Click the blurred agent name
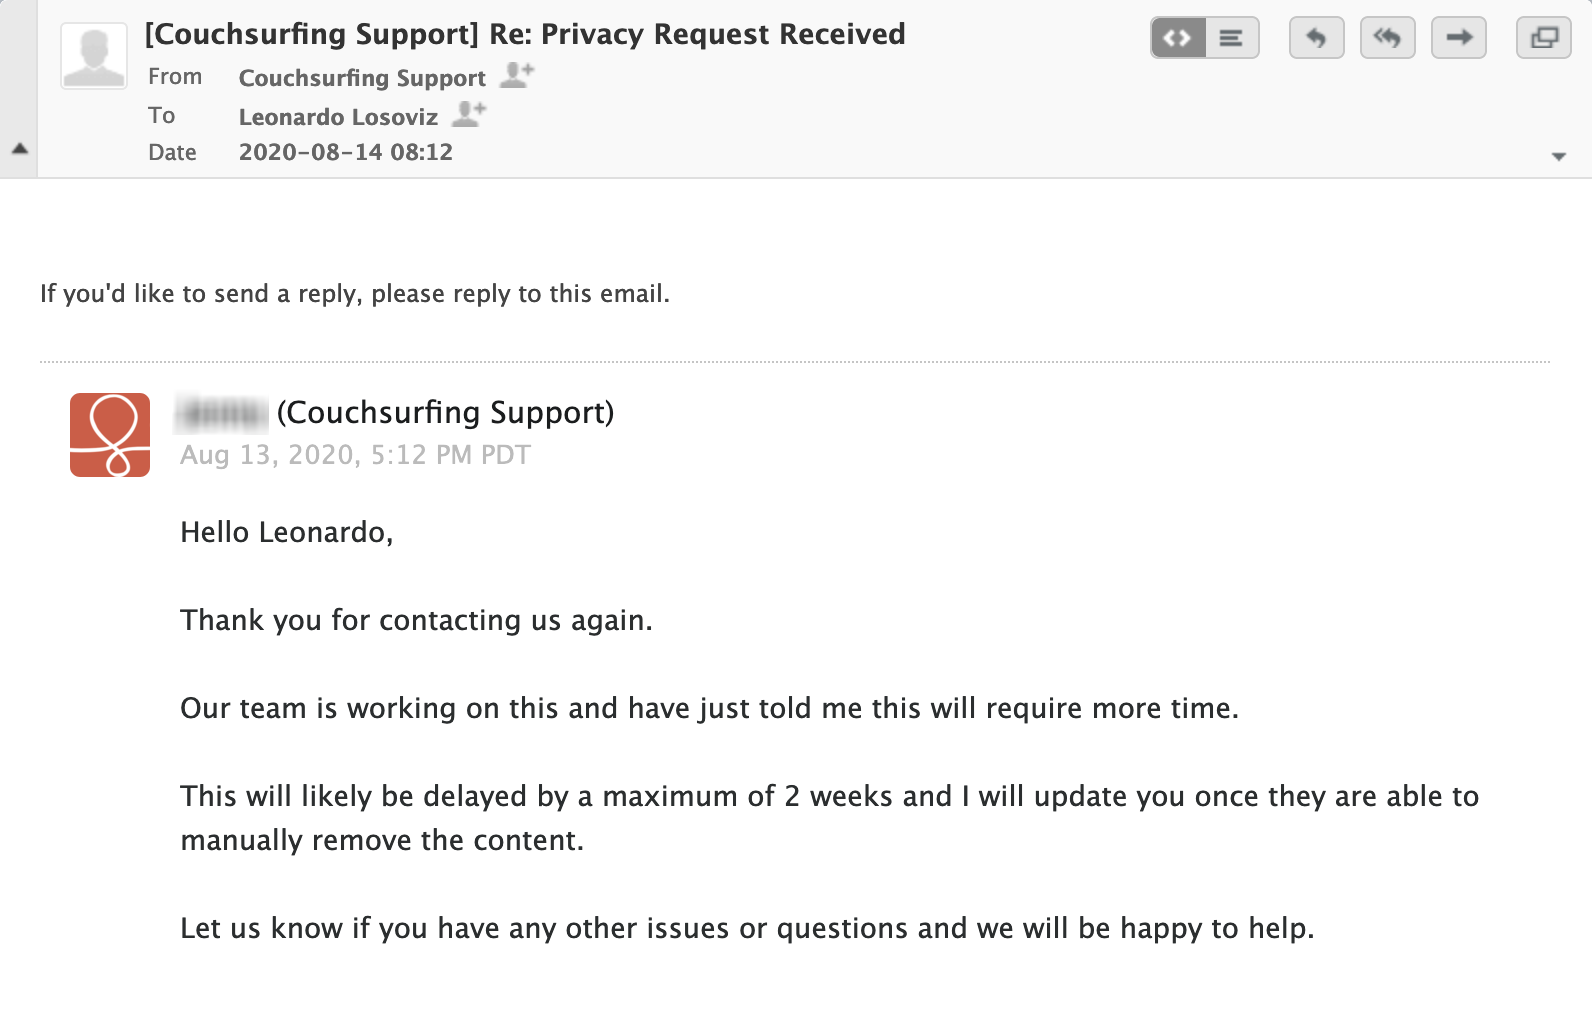1592x1013 pixels. (x=222, y=413)
